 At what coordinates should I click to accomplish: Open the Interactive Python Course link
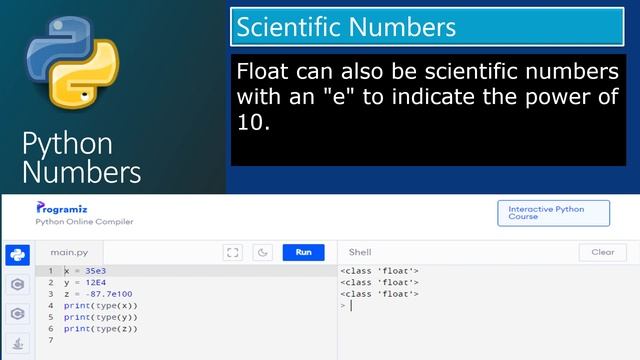pos(553,213)
